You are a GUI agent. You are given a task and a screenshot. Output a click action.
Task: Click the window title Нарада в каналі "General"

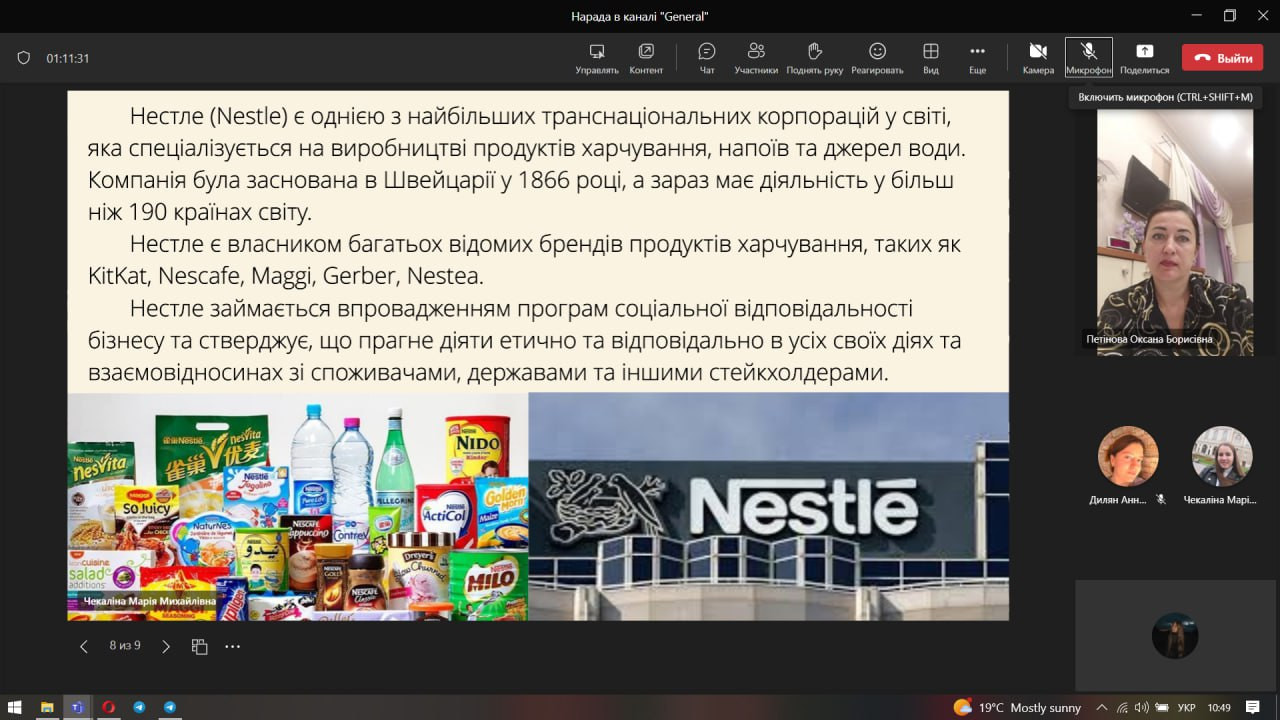640,16
